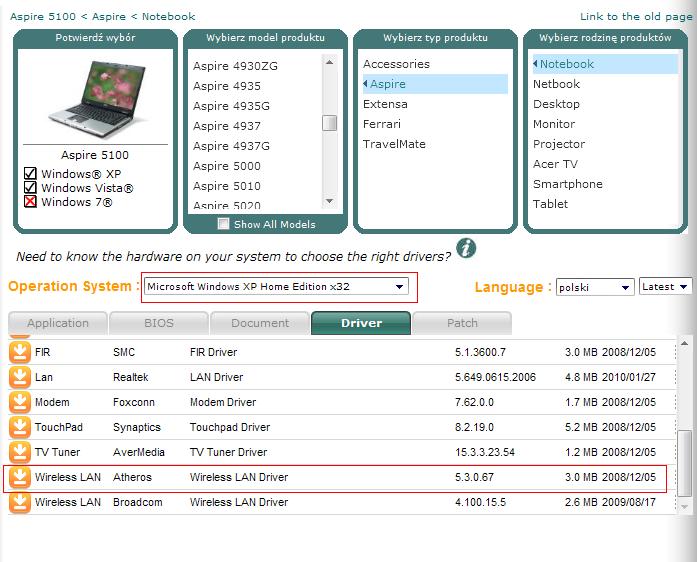Image resolution: width=697 pixels, height=562 pixels.
Task: Select Aspire 4935G model
Action: coord(231,106)
